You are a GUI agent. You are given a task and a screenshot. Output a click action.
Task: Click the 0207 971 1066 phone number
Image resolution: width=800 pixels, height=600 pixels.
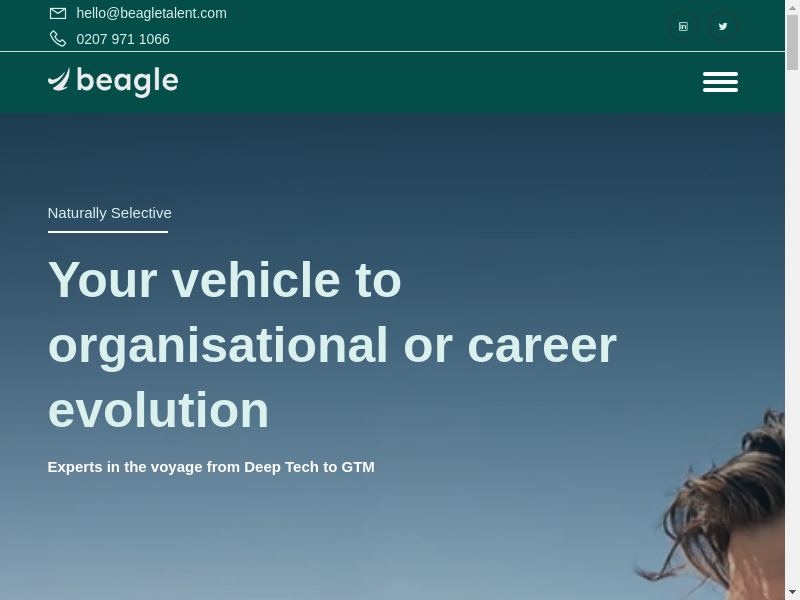click(x=123, y=39)
